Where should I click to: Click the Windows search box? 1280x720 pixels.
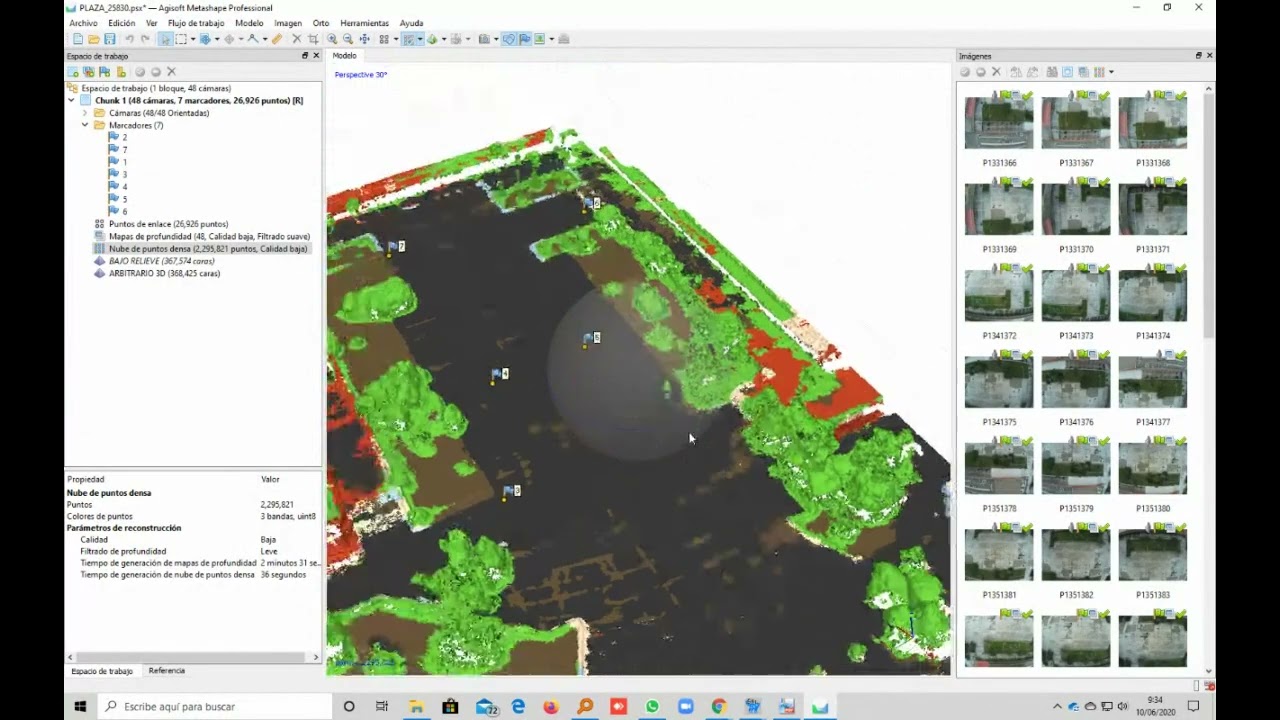click(x=214, y=706)
